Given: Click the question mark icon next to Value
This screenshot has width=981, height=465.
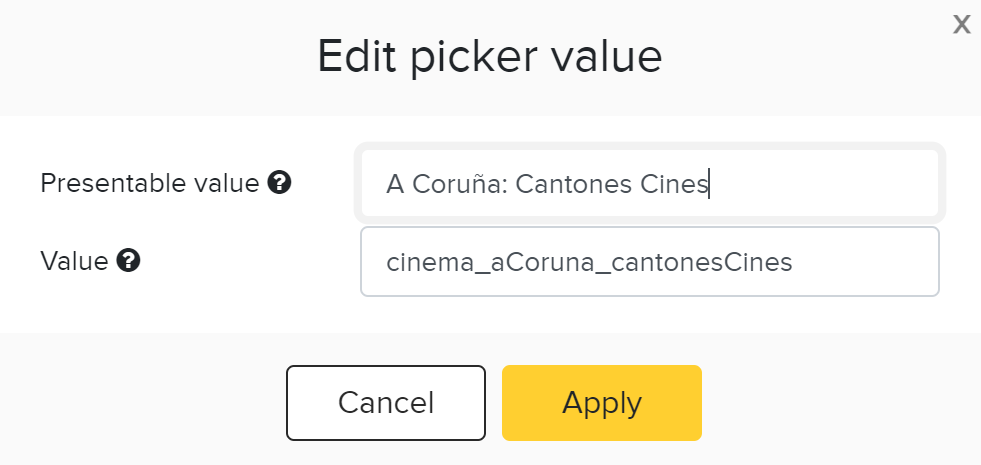Looking at the screenshot, I should pos(128,260).
